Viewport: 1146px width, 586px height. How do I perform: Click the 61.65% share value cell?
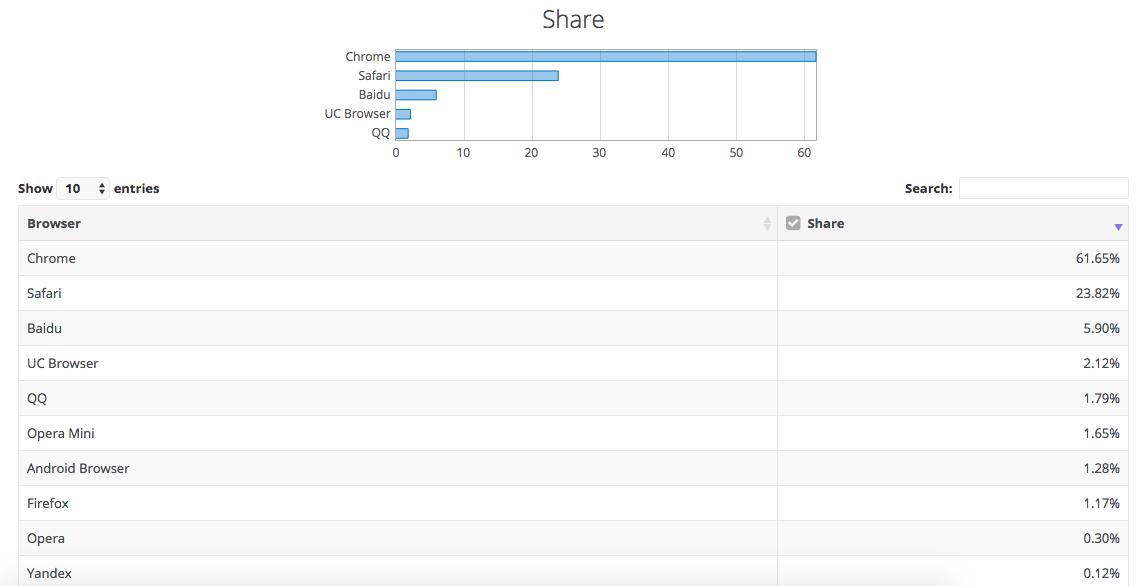click(952, 259)
